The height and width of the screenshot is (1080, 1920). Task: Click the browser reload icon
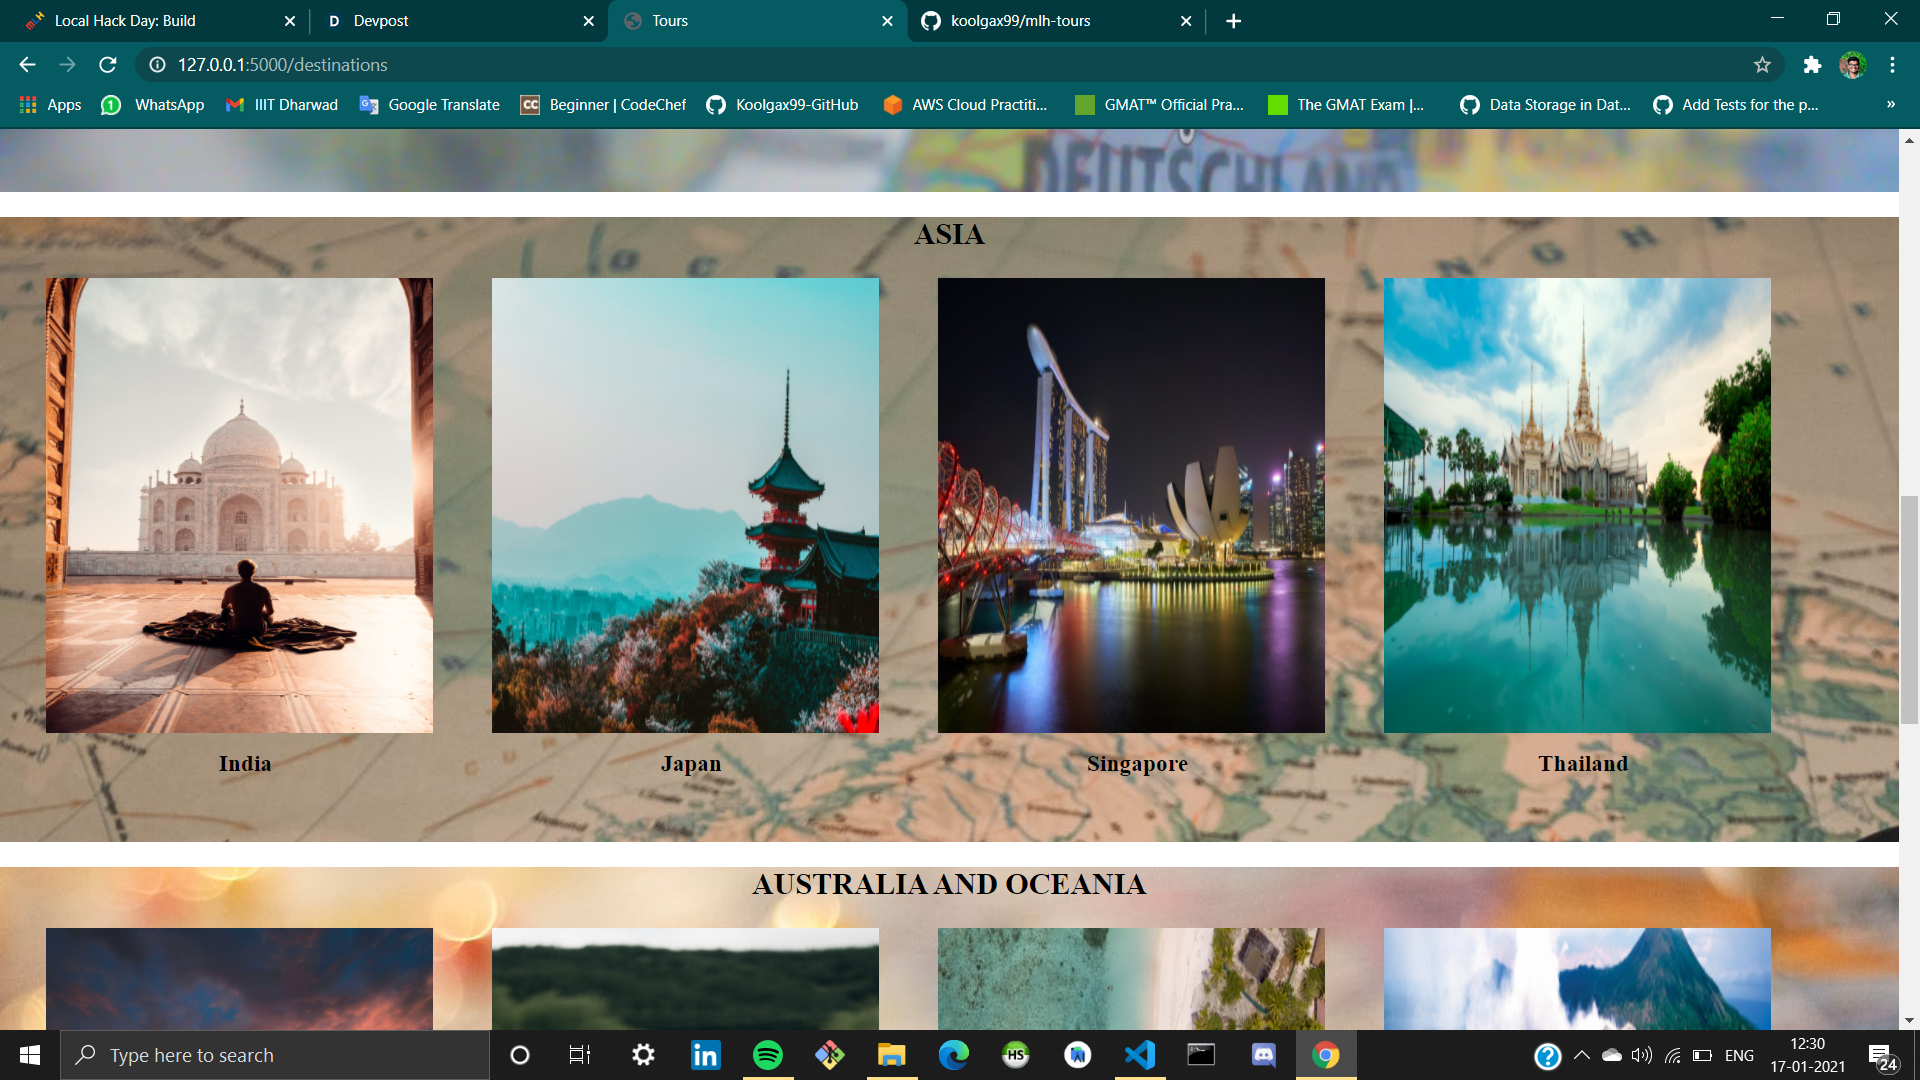tap(108, 65)
